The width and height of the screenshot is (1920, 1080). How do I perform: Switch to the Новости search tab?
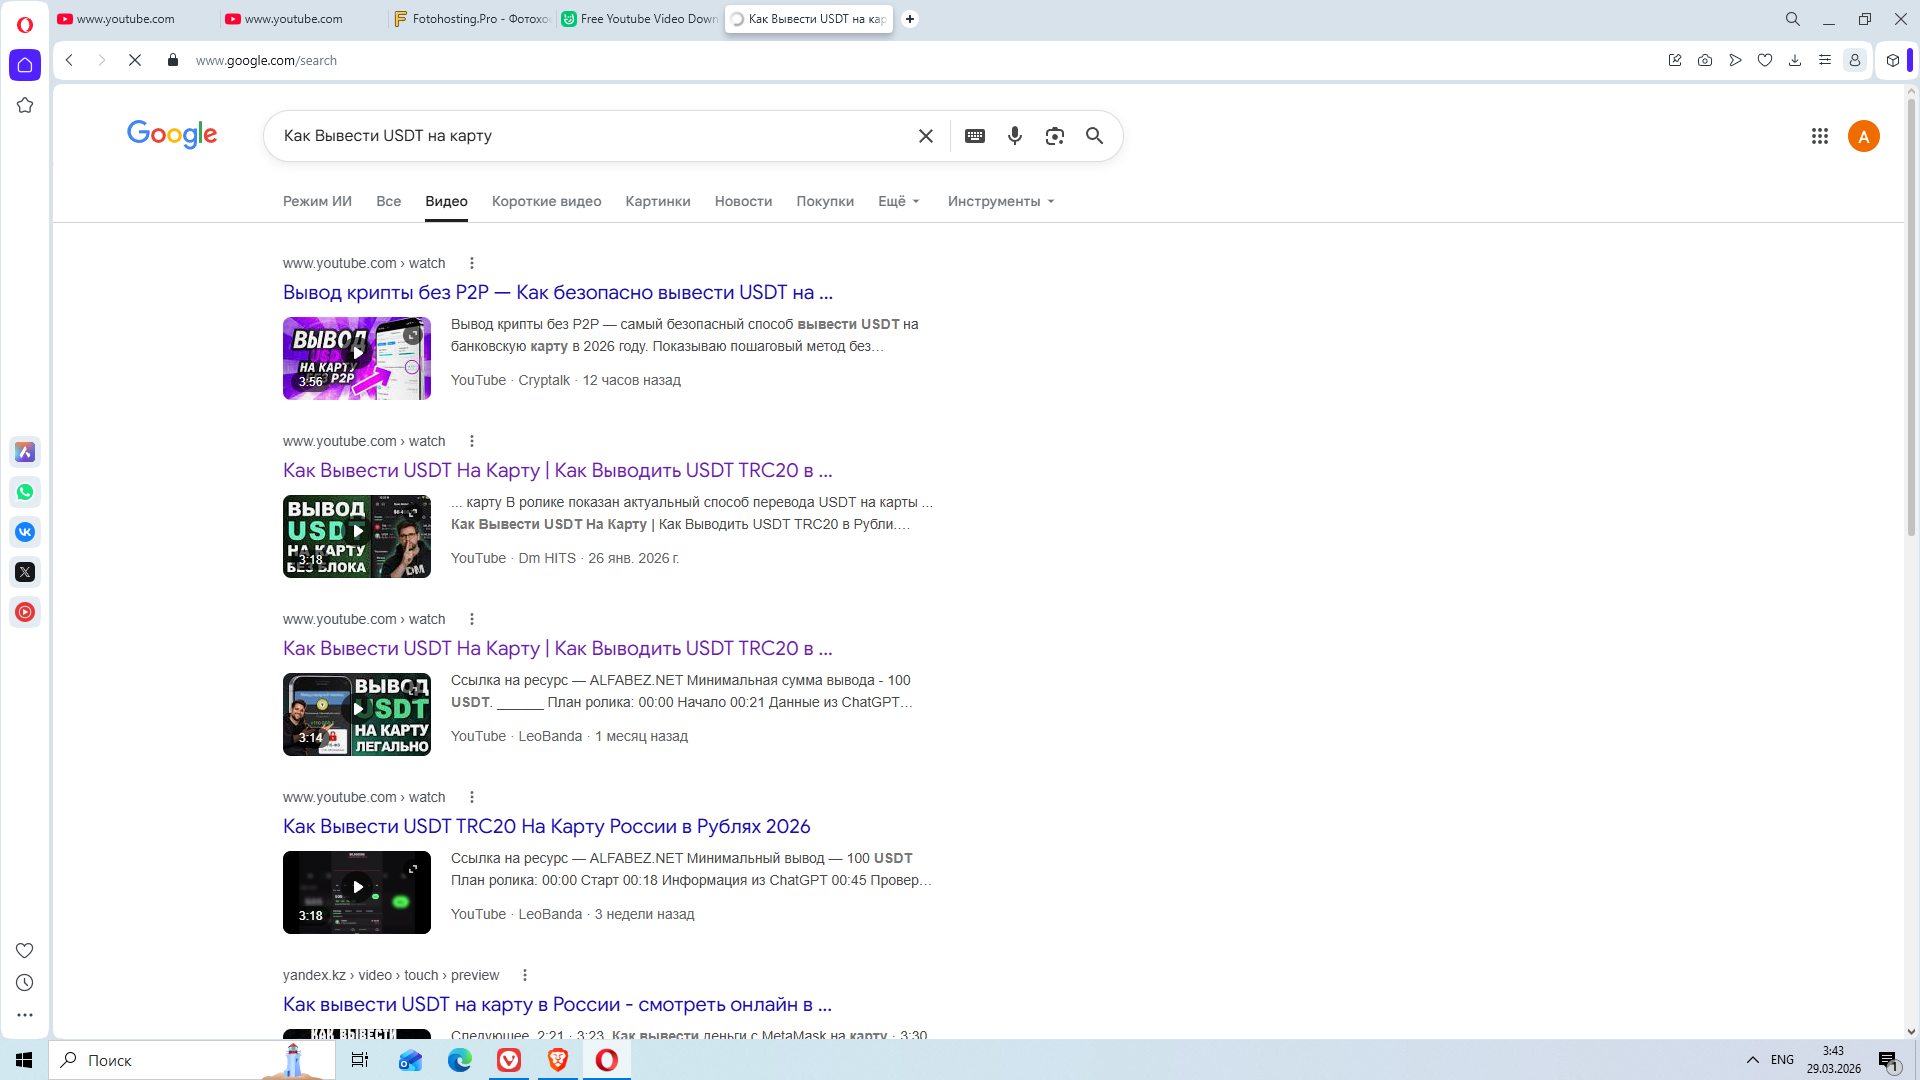pyautogui.click(x=743, y=201)
